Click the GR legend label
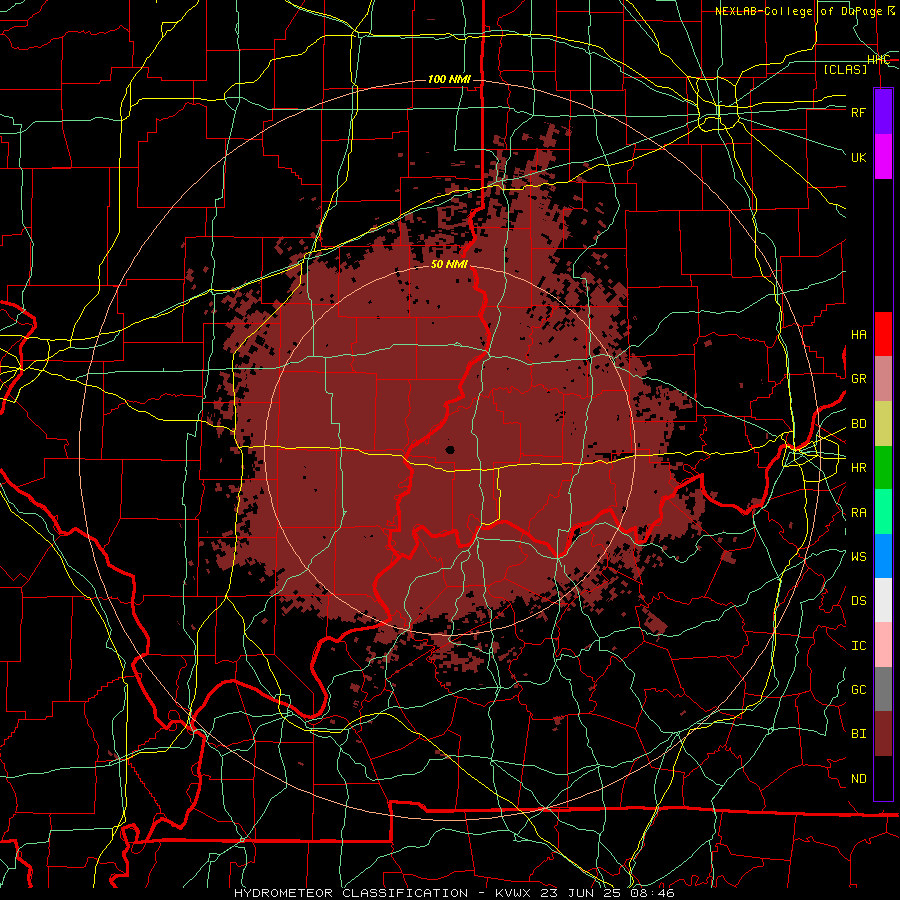 pos(858,379)
